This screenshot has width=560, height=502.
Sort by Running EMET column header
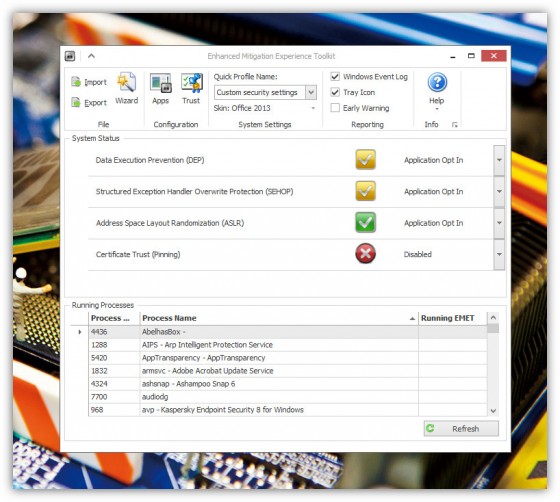coord(452,318)
